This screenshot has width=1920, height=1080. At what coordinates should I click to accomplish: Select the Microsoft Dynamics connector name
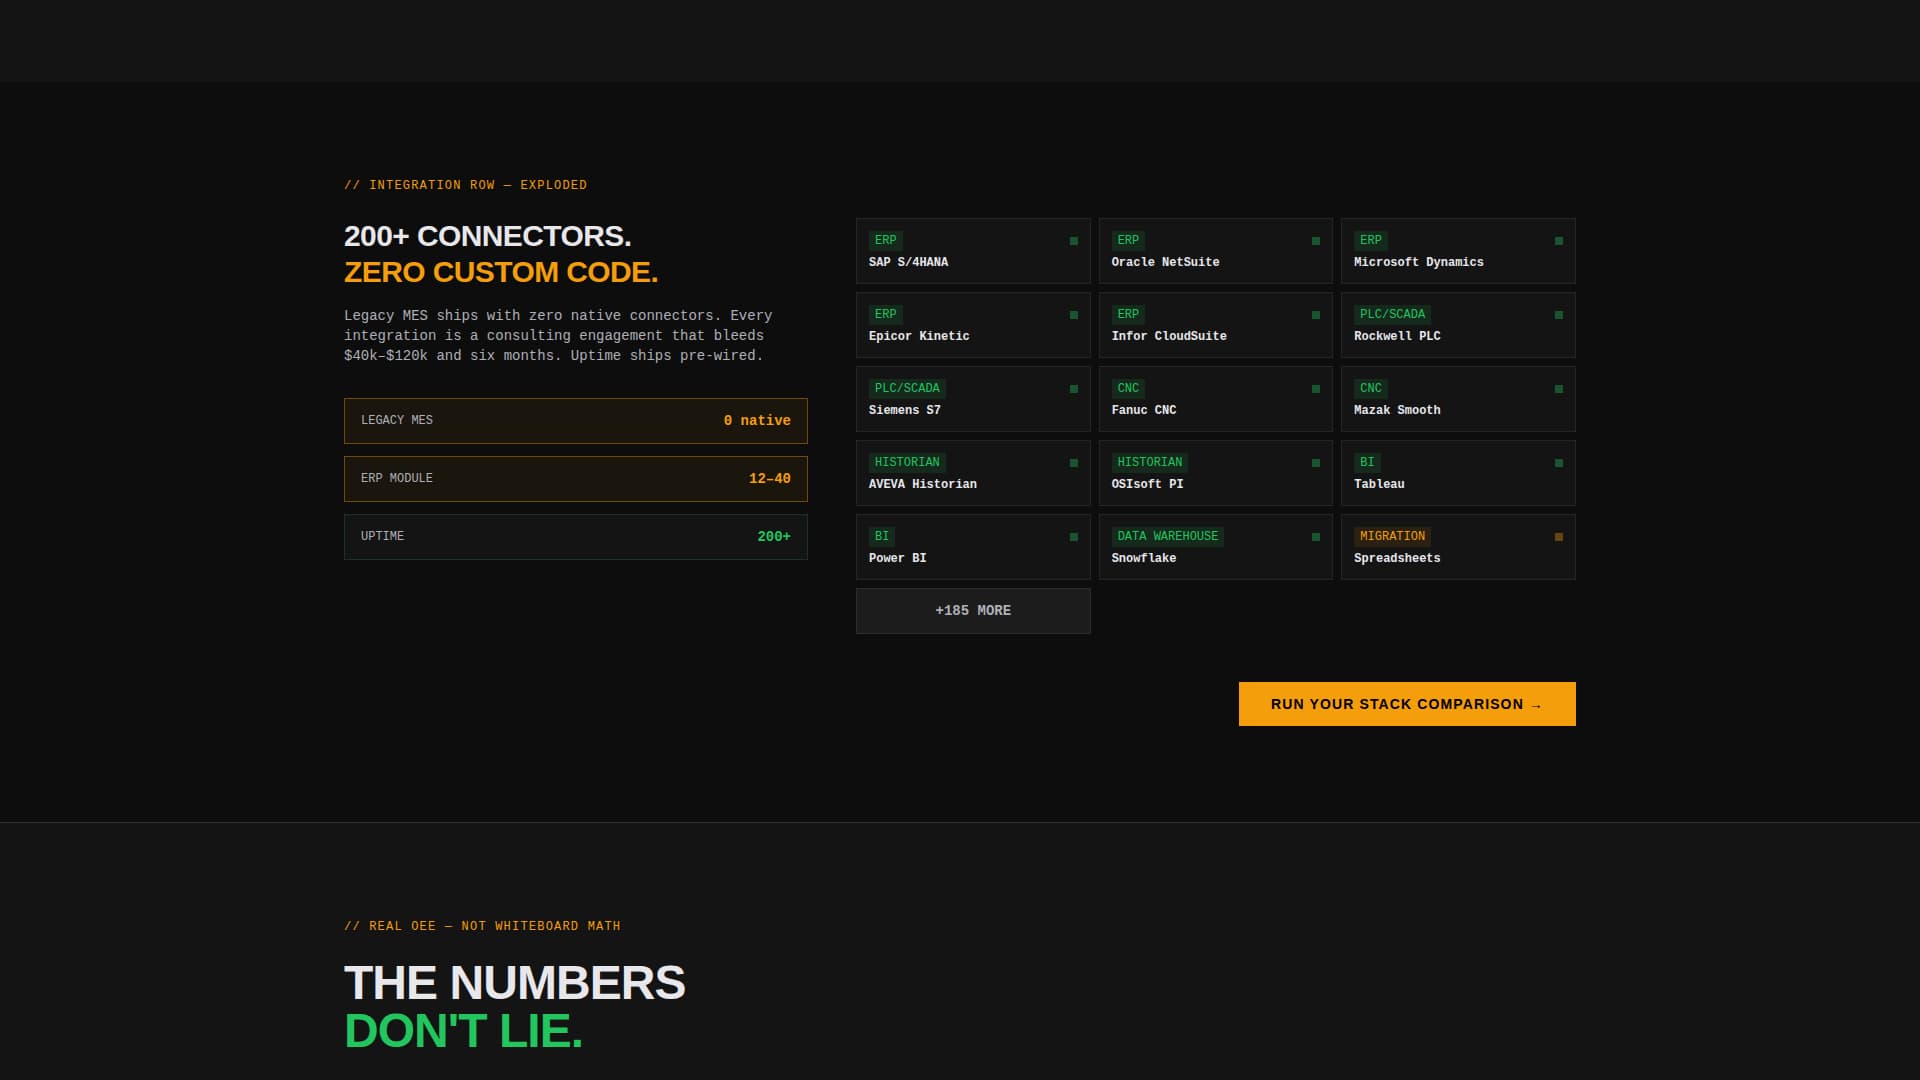[1419, 262]
